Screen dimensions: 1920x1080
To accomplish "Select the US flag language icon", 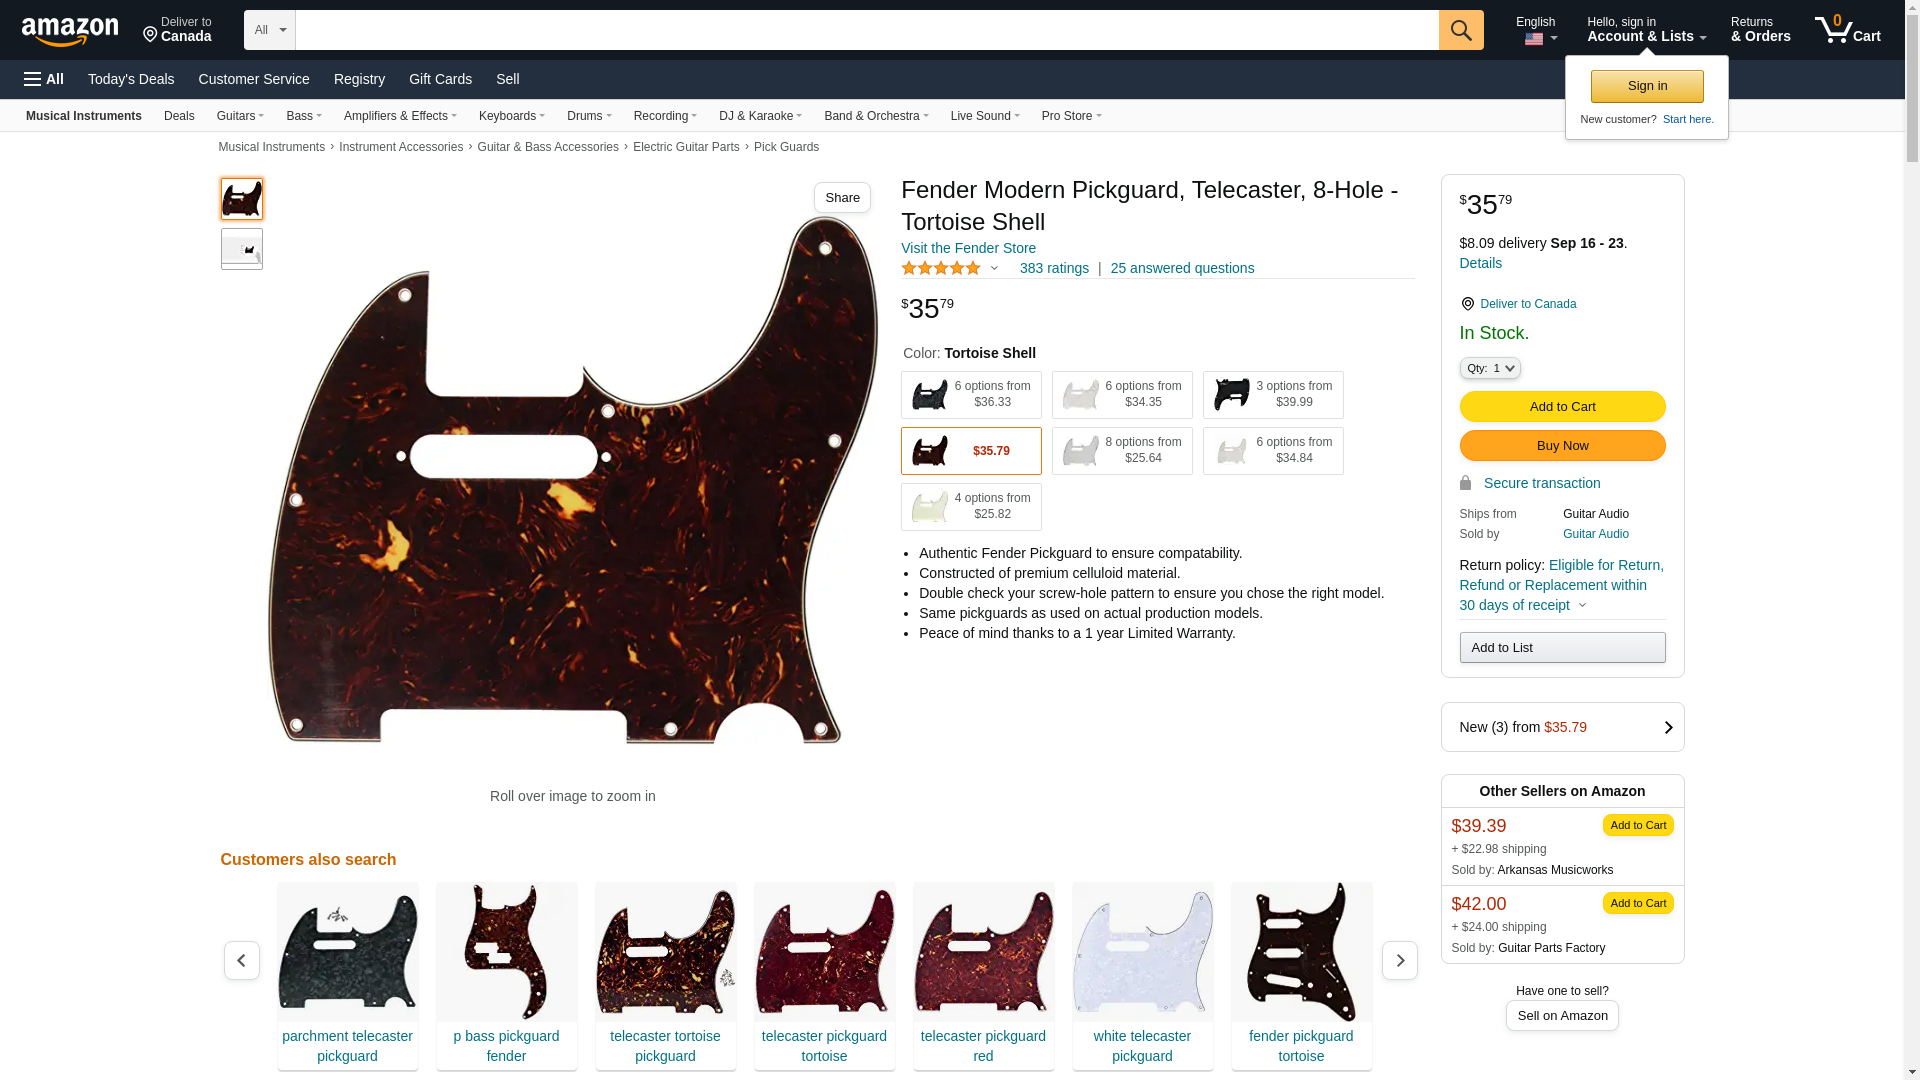I will coord(1533,39).
